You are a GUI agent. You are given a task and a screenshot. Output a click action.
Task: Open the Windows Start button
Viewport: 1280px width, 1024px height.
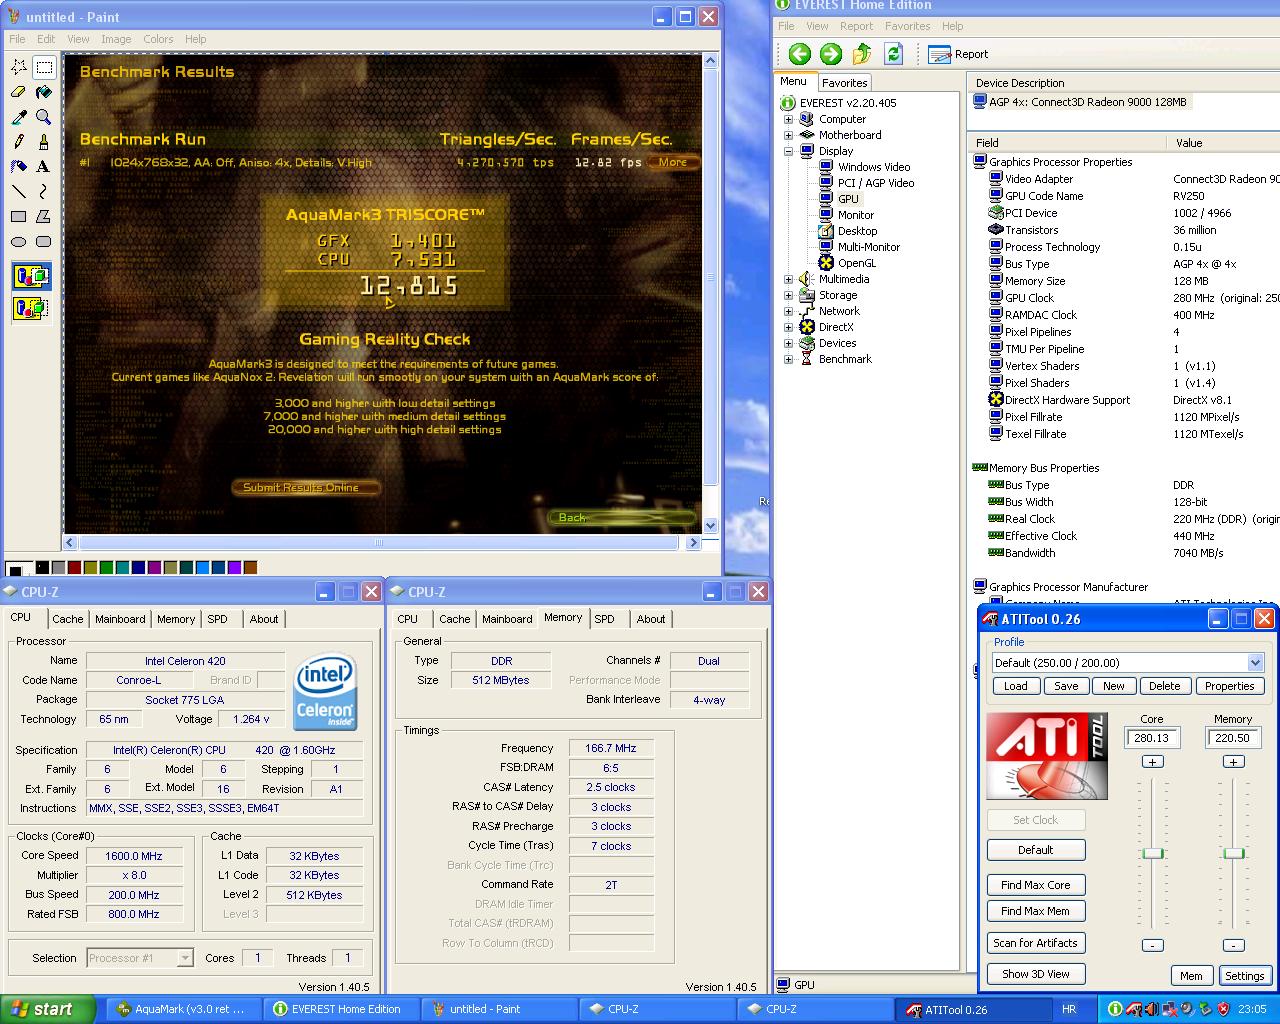[47, 1009]
